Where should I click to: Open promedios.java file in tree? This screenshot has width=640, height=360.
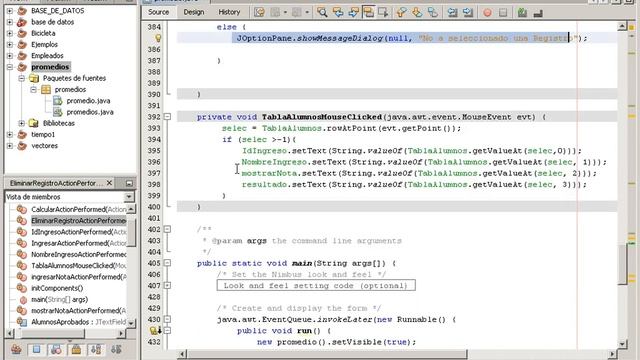click(90, 112)
